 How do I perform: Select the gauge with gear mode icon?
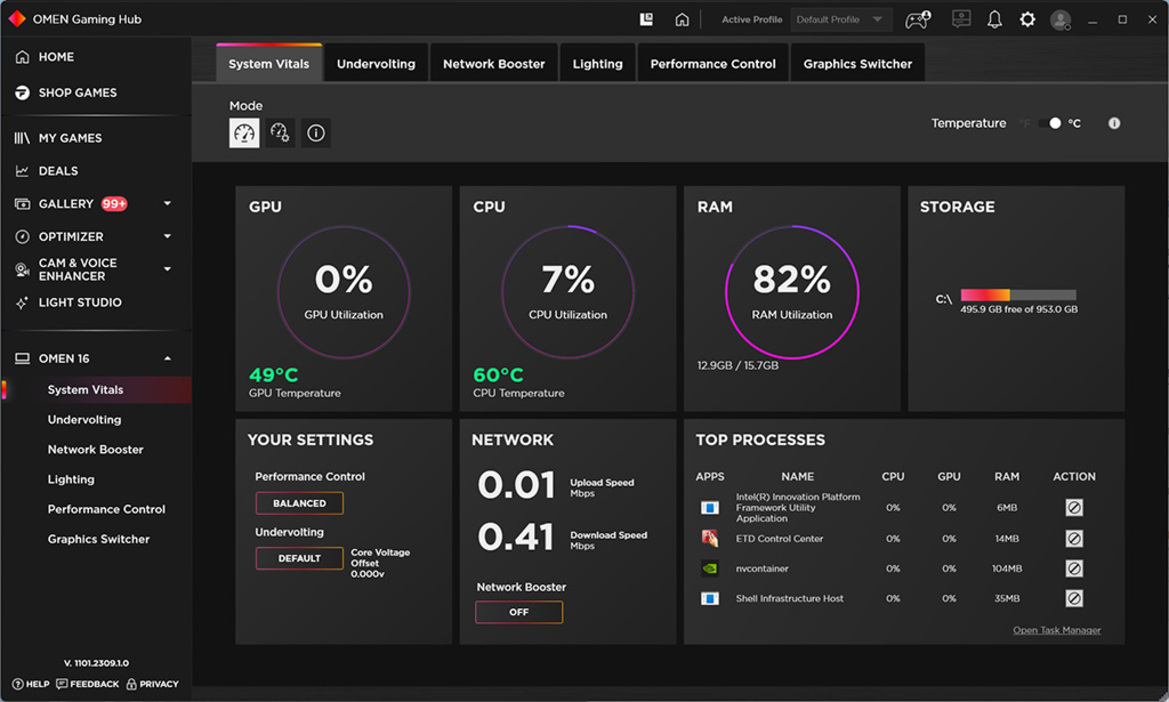click(280, 133)
